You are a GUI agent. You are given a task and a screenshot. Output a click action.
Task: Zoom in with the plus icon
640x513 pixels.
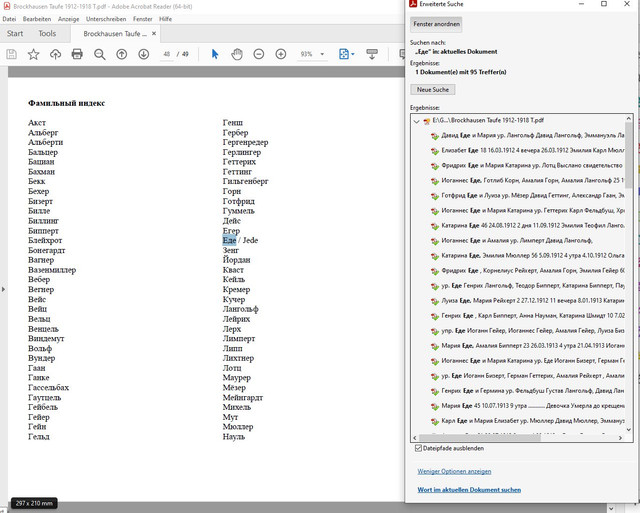click(281, 54)
